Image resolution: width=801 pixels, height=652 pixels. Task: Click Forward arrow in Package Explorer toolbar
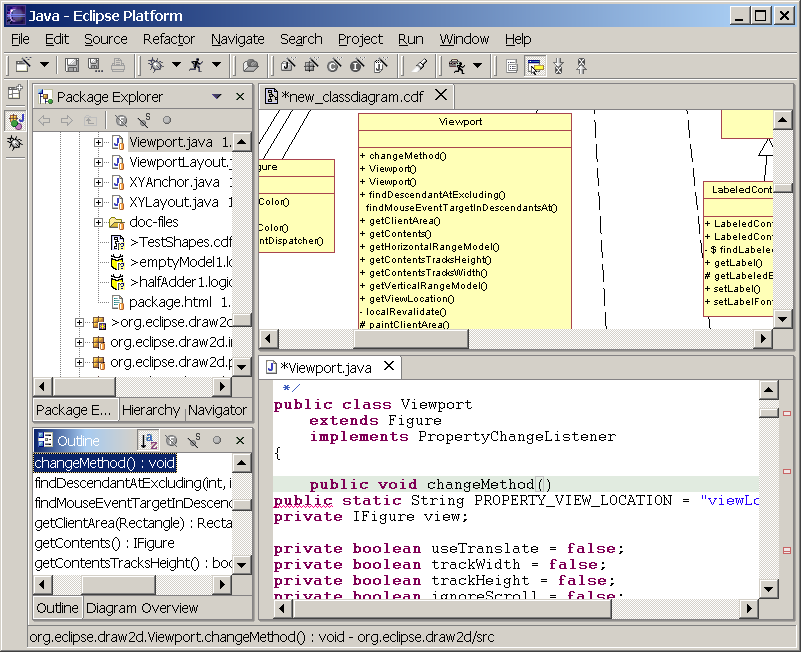[67, 121]
